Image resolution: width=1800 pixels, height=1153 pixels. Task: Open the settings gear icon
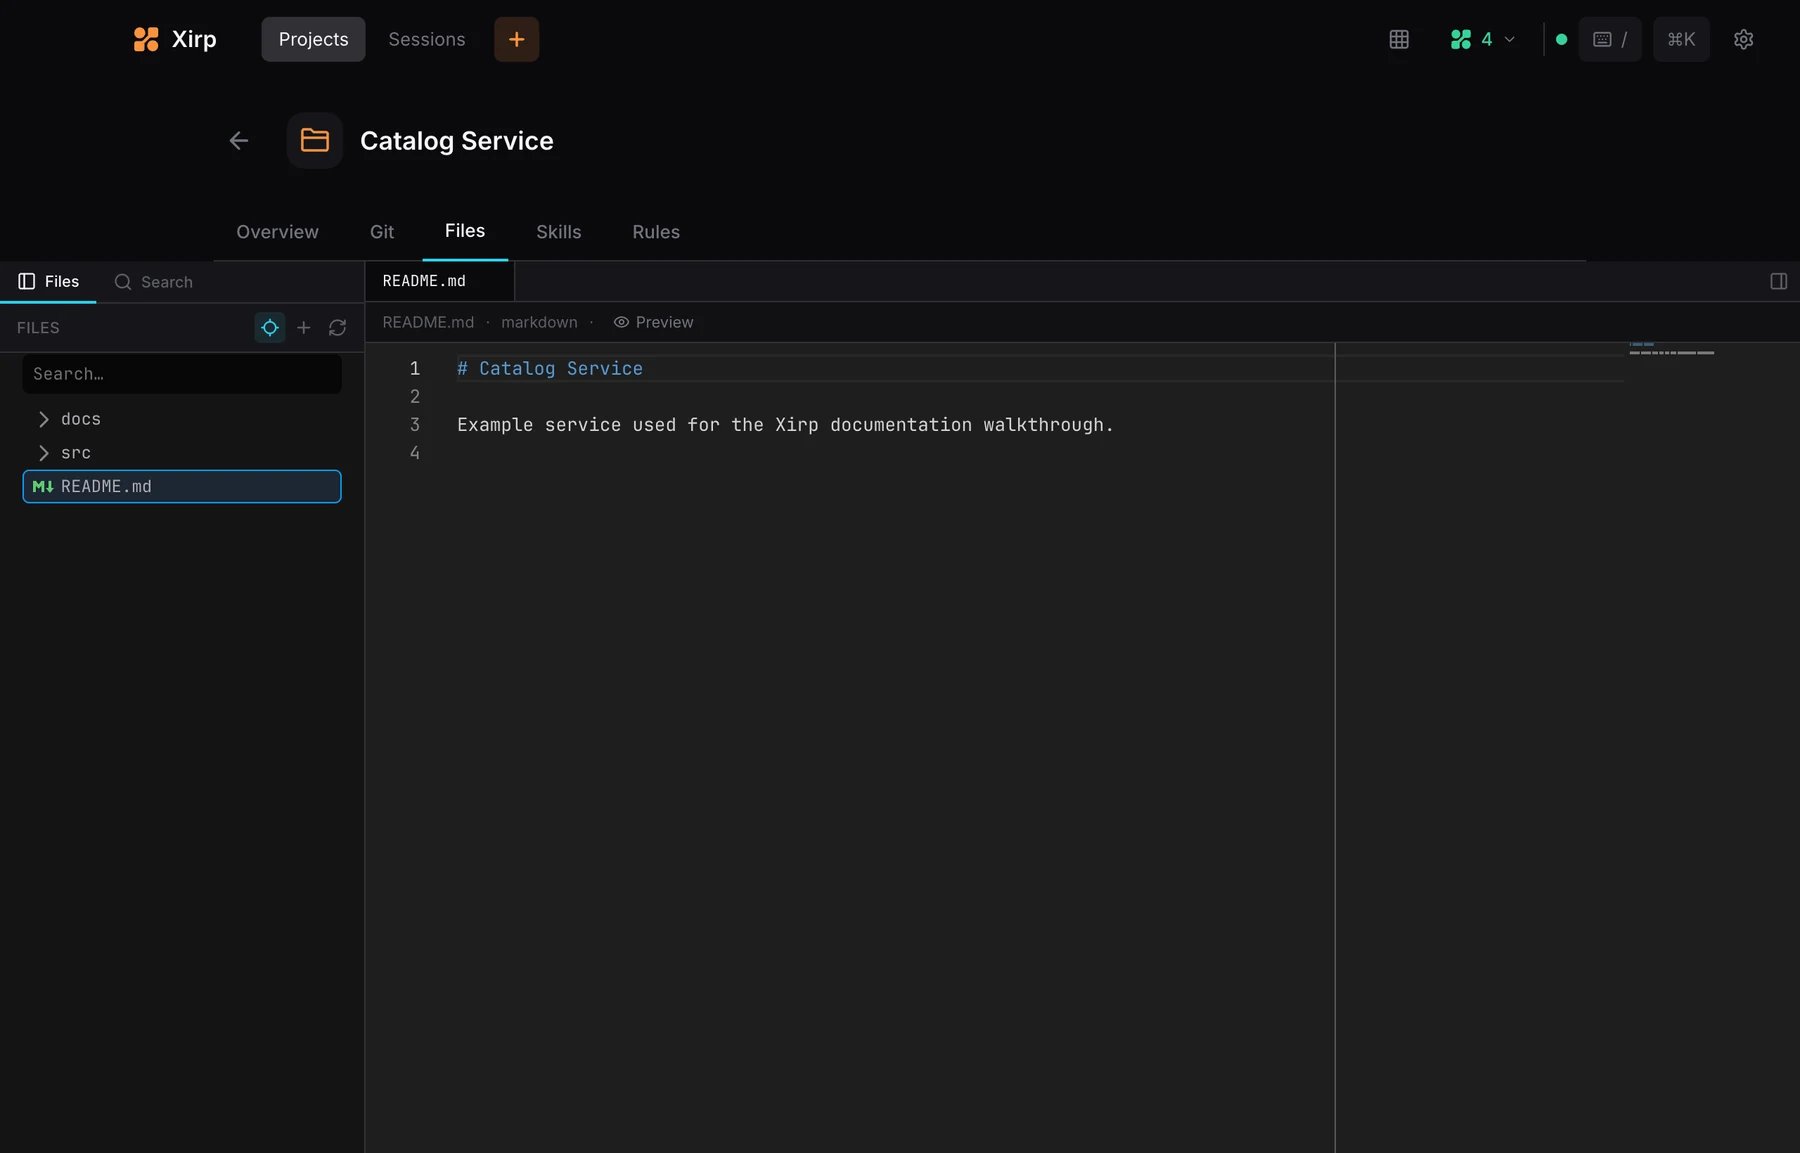[x=1743, y=39]
